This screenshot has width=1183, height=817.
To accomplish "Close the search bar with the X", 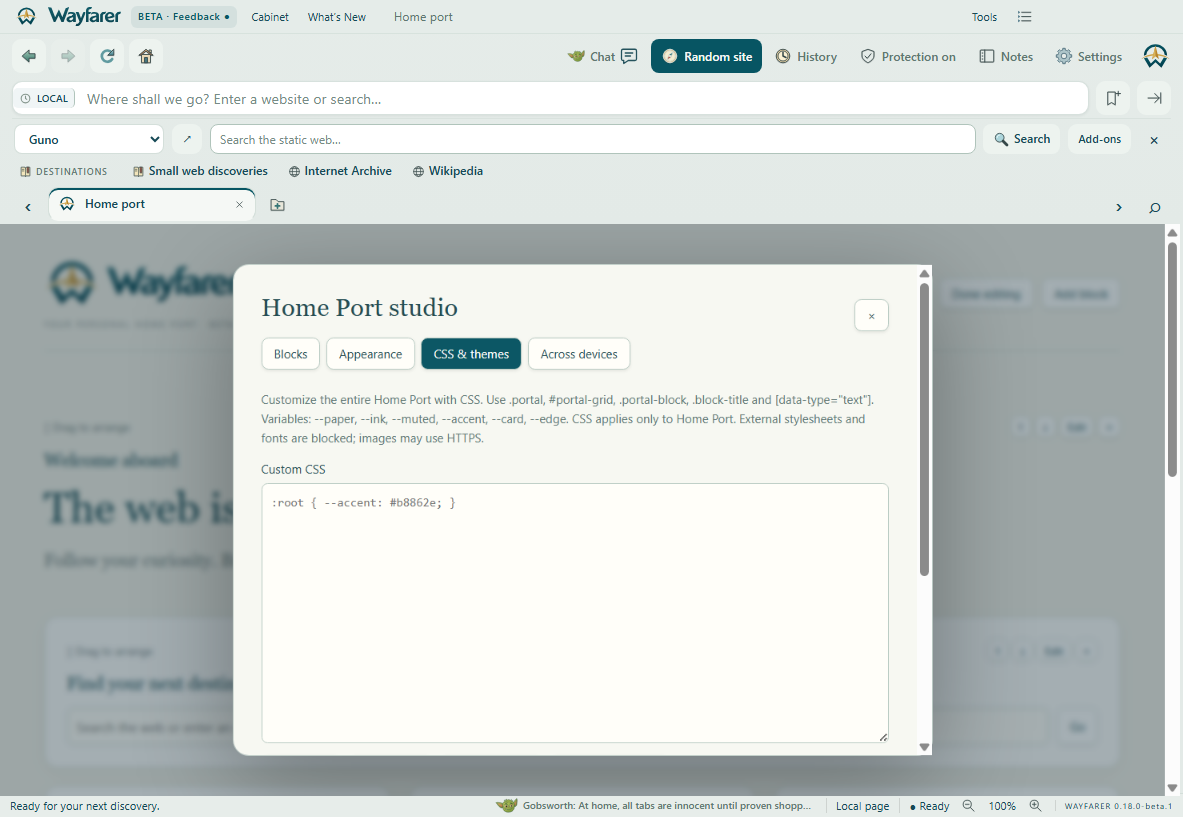I will [1154, 140].
